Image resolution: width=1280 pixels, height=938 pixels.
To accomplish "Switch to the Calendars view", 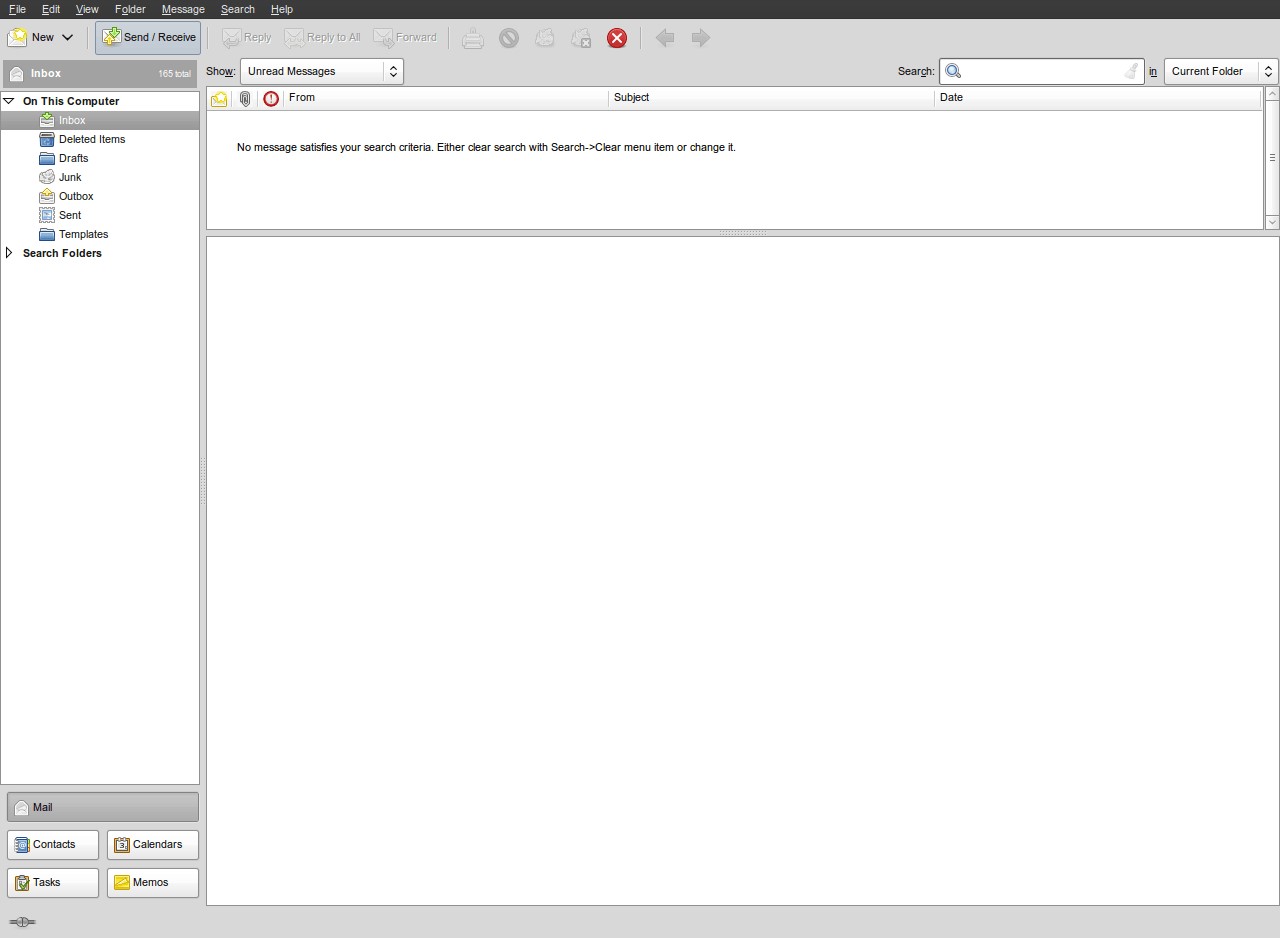I will click(x=152, y=844).
